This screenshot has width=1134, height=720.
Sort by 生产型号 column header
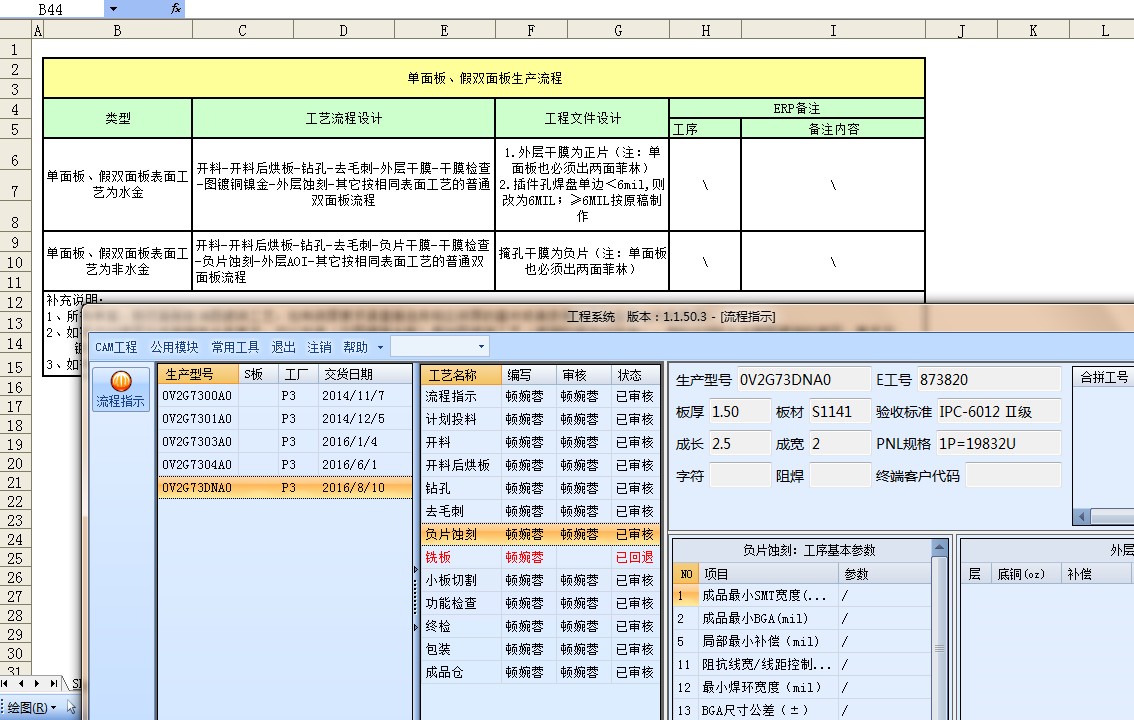[x=198, y=374]
